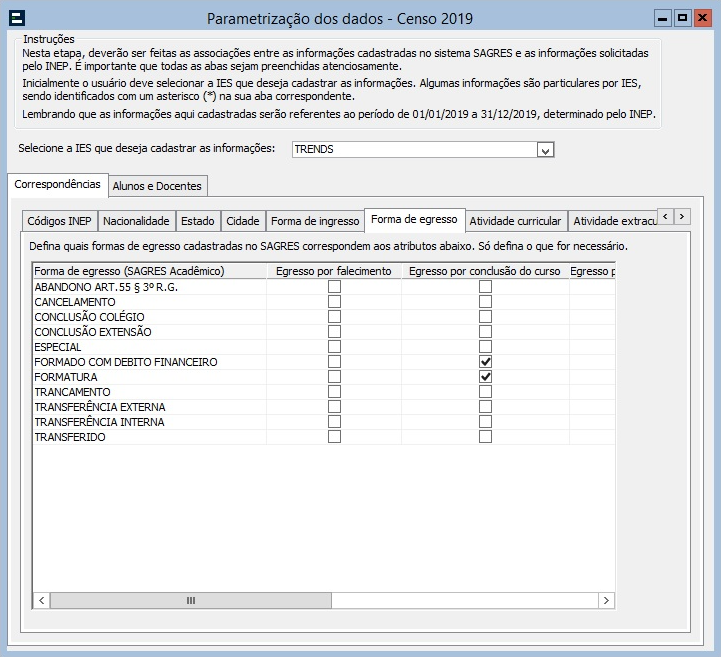Close the Parametrização dos dados window

point(702,18)
